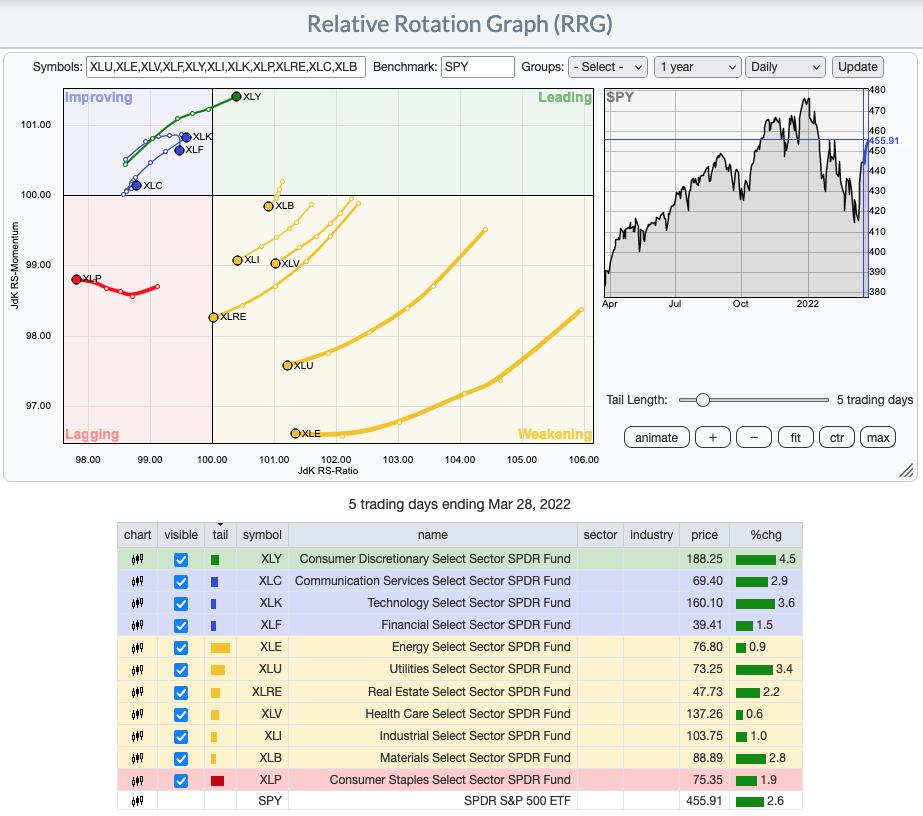Open chart icon for XLE row
923x816 pixels.
pyautogui.click(x=137, y=648)
